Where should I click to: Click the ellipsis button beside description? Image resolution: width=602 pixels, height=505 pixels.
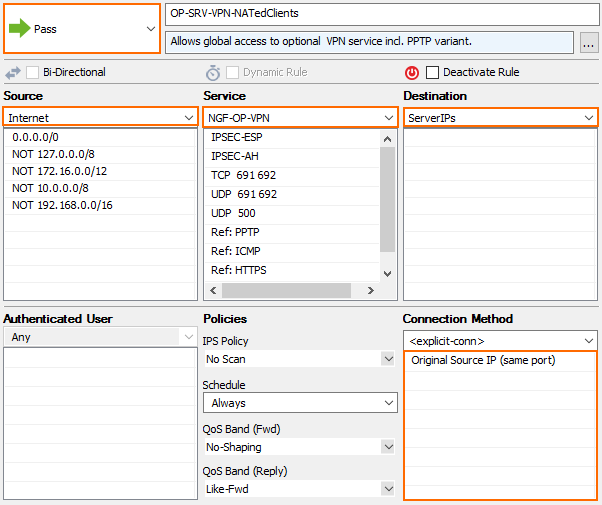point(589,43)
